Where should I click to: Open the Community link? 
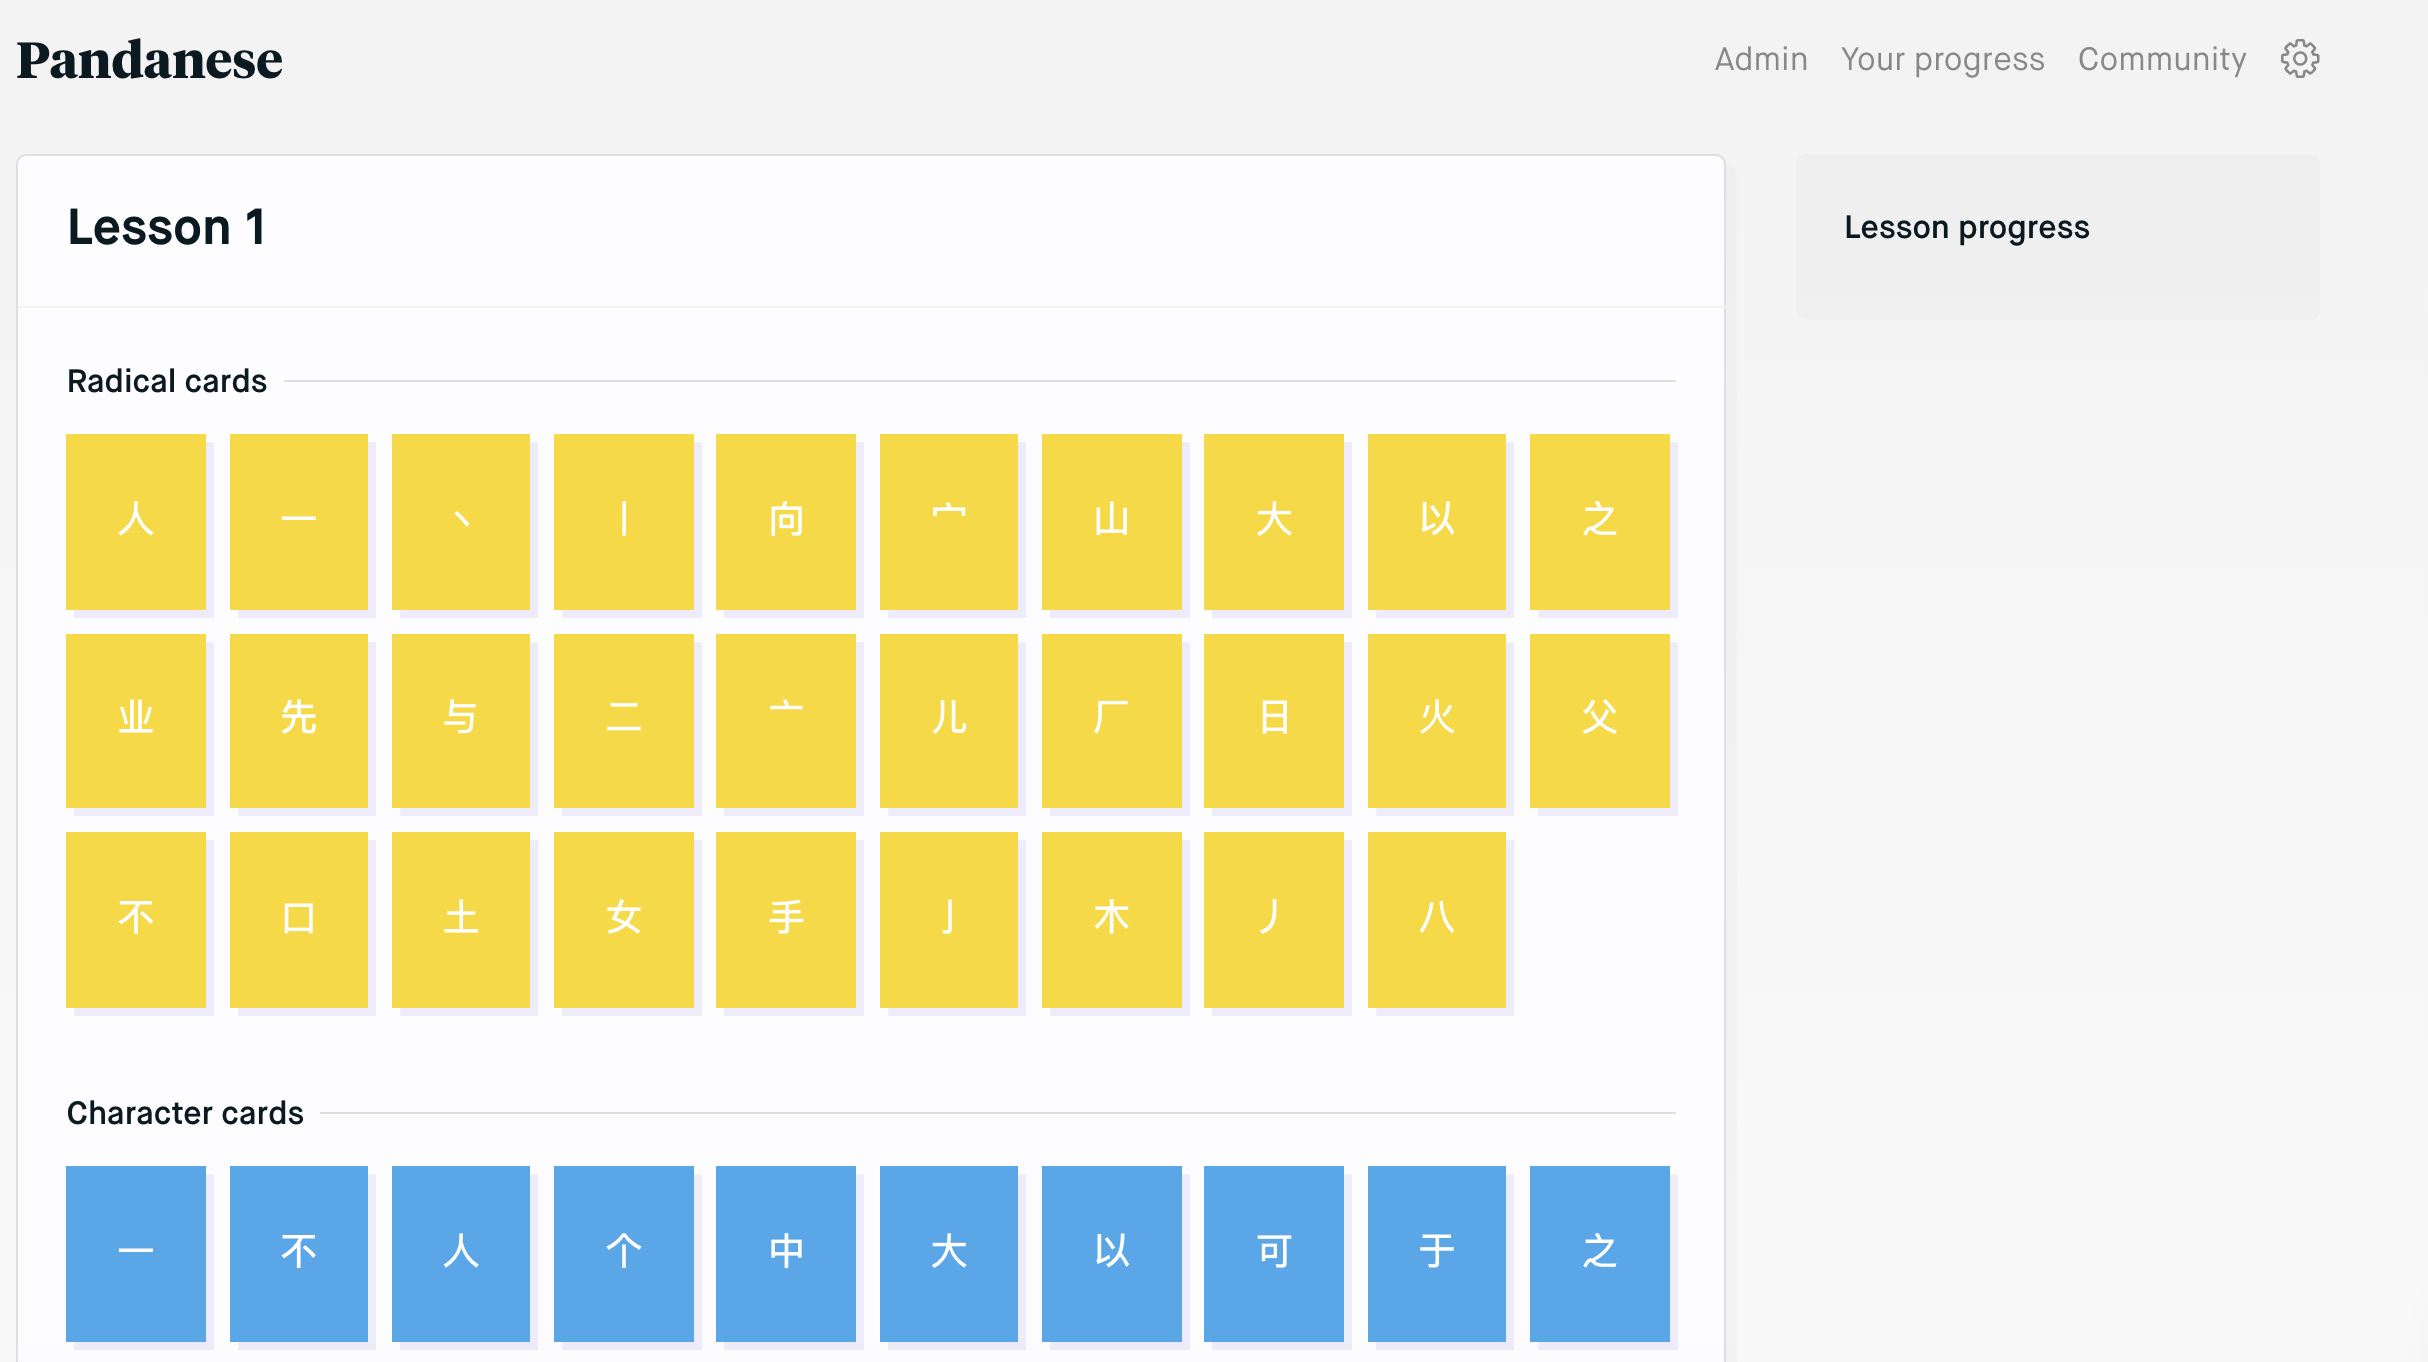point(2161,59)
